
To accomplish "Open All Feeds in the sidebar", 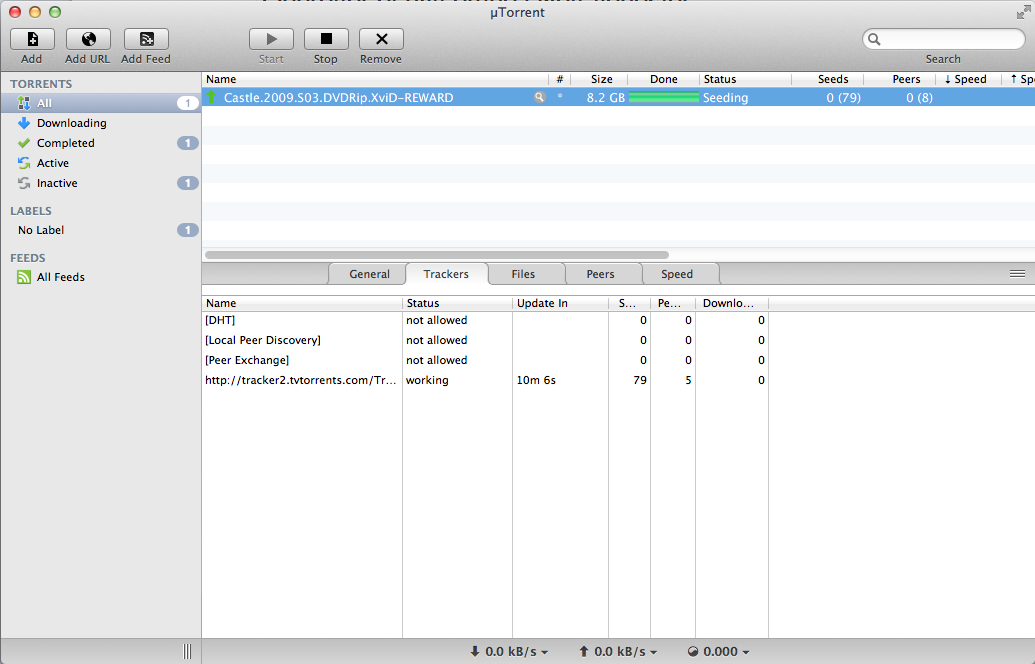I will tap(100, 277).
